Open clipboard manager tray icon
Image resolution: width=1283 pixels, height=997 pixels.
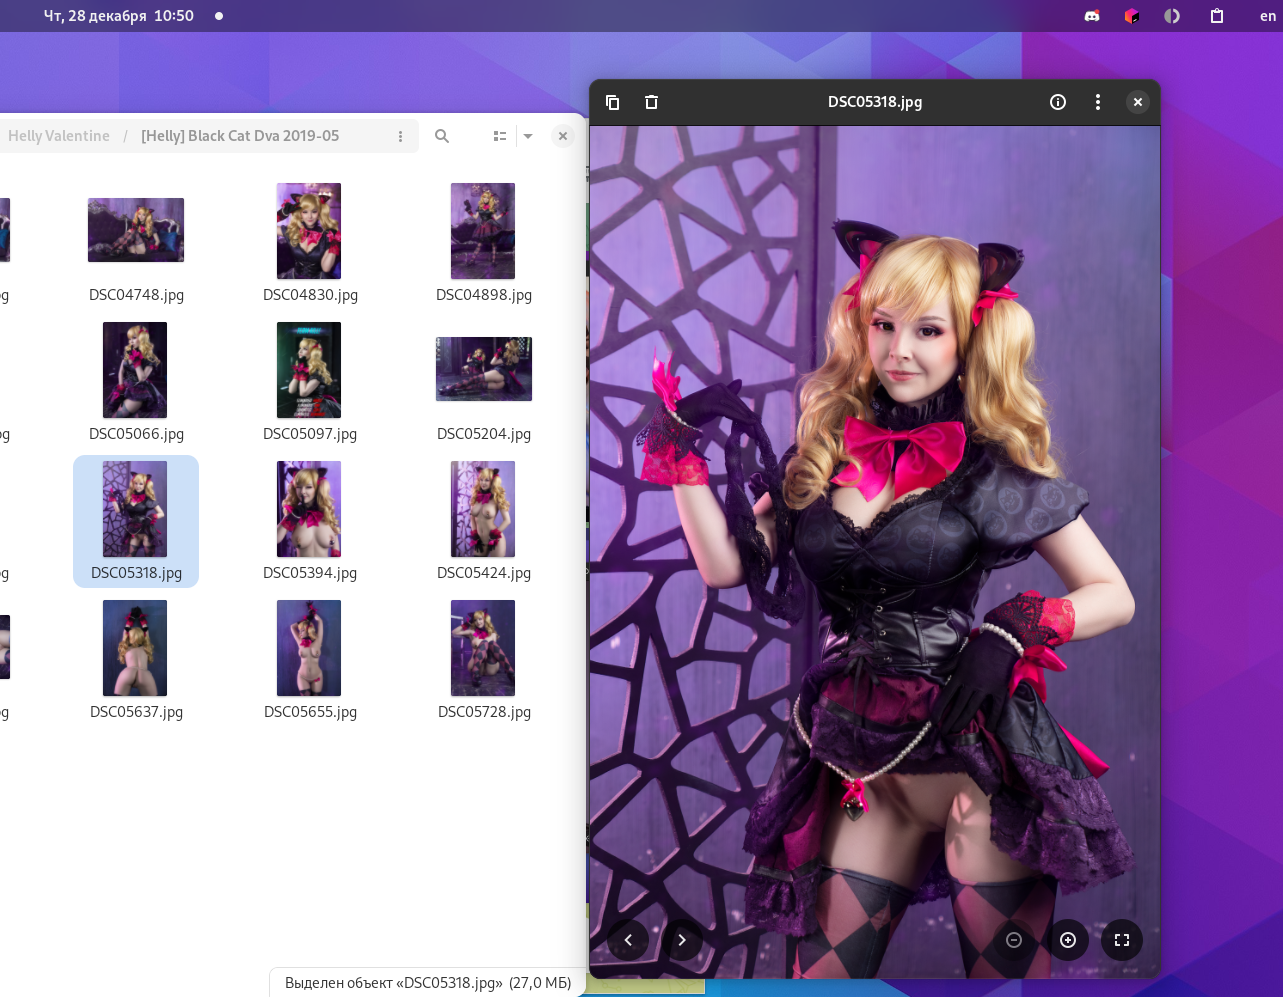point(1217,16)
